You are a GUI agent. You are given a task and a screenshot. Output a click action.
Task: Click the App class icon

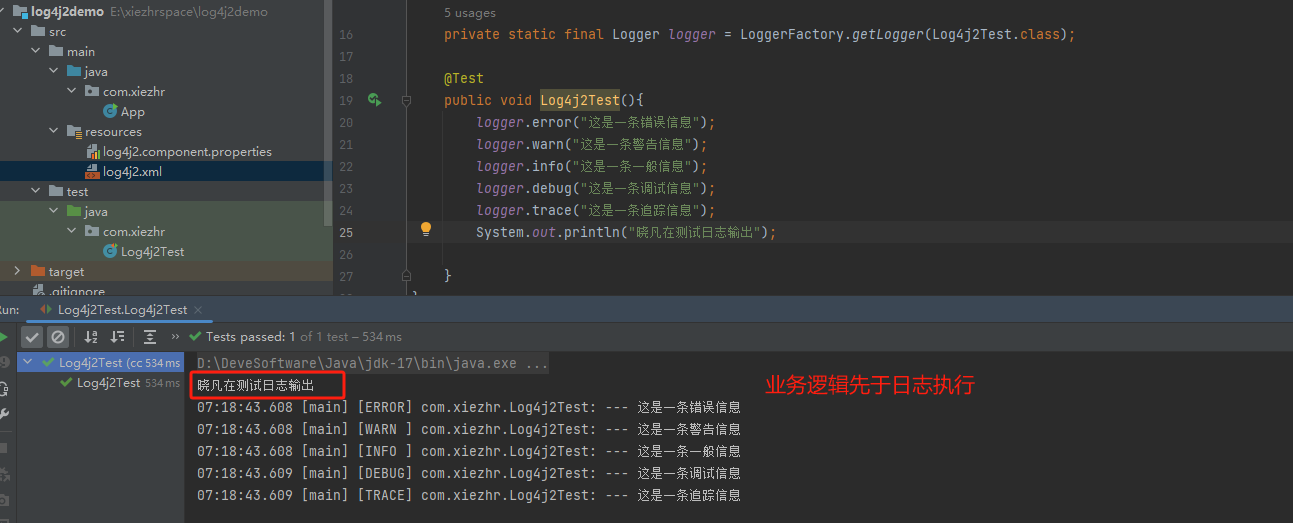point(111,112)
